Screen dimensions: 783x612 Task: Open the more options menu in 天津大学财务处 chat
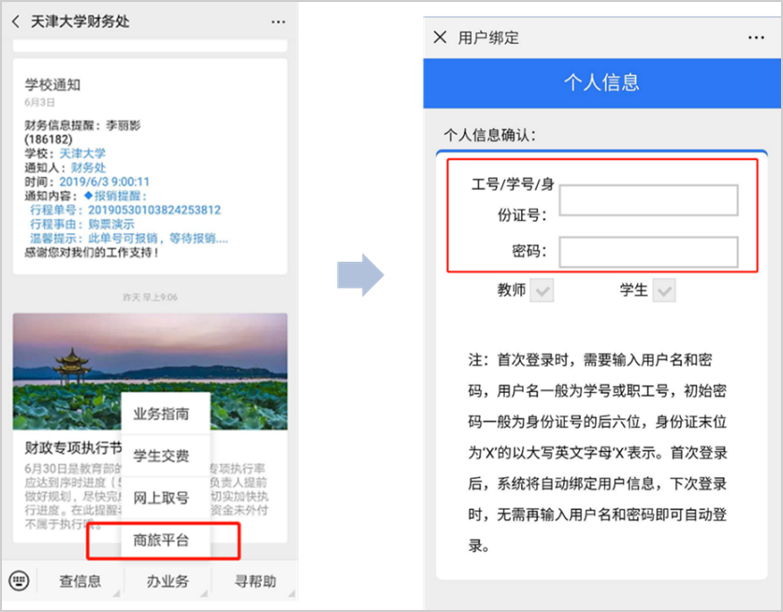[277, 21]
